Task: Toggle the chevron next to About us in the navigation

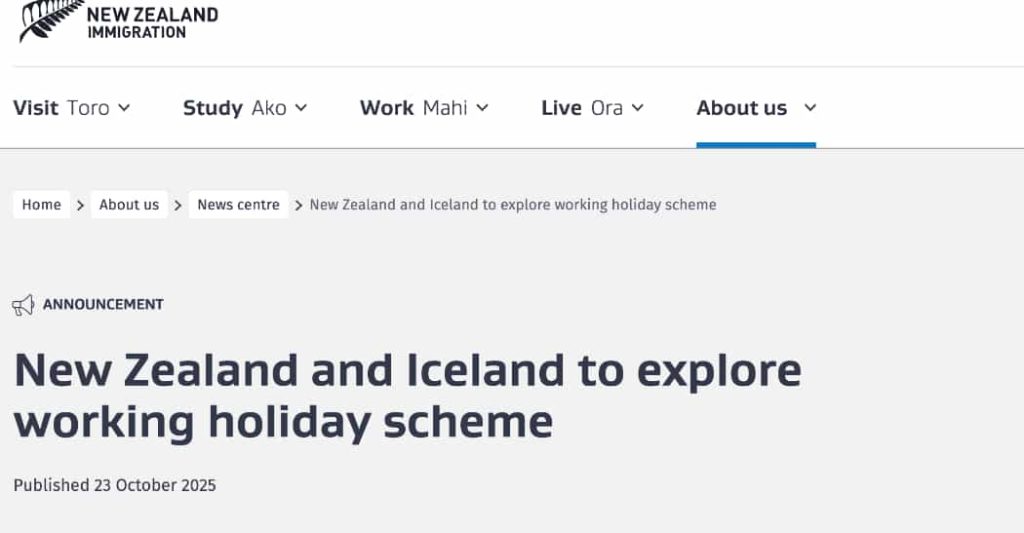Action: [810, 108]
